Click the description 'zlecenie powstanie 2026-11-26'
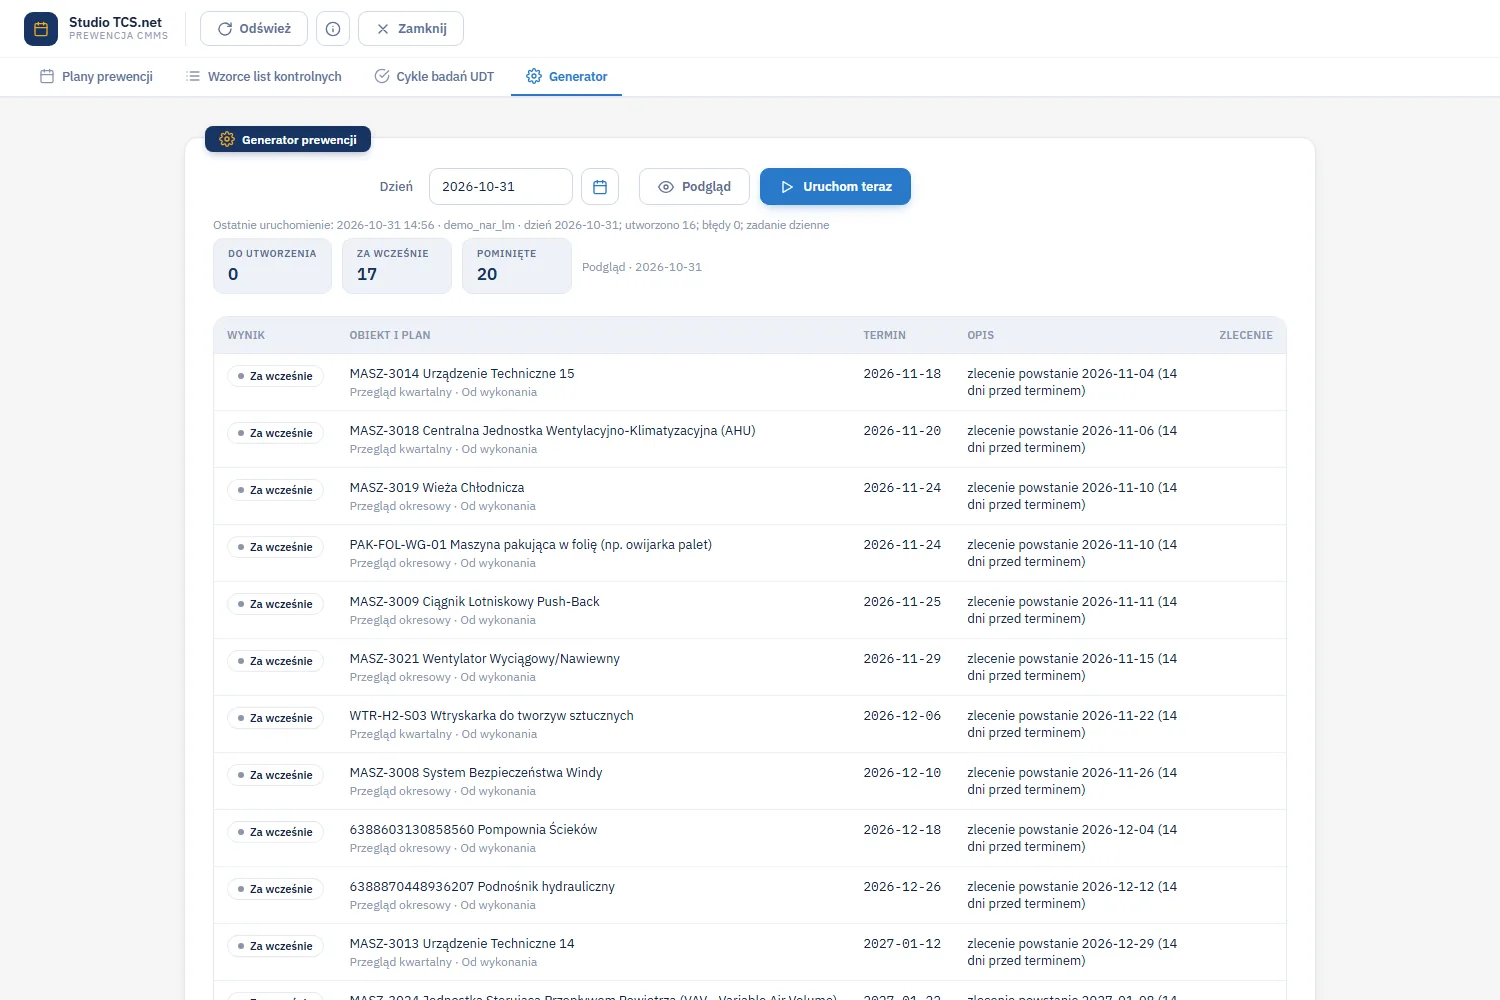The width and height of the screenshot is (1500, 1000). pos(1072,781)
